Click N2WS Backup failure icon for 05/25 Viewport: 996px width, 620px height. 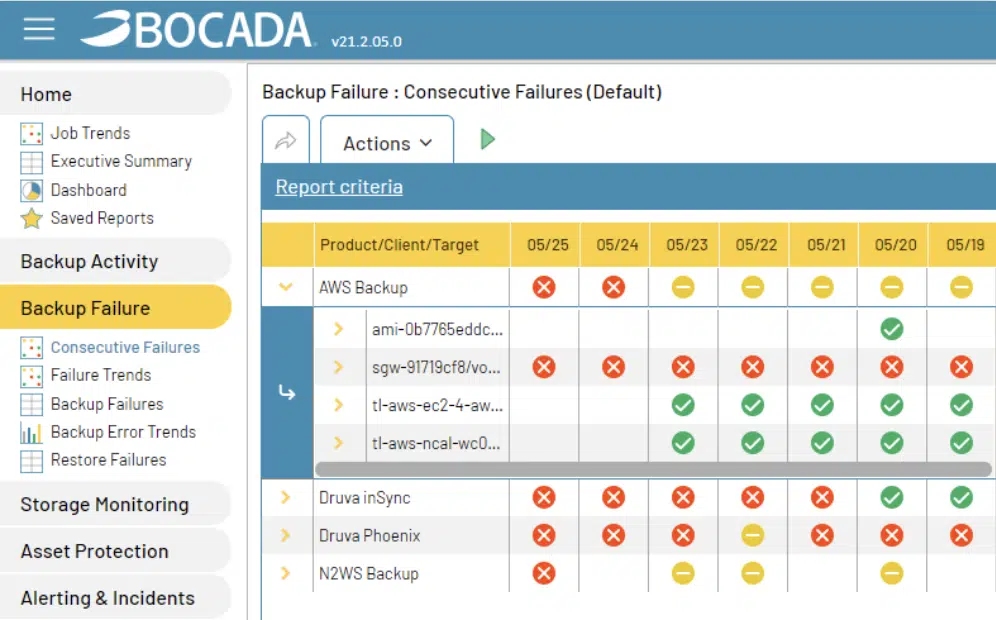544,574
